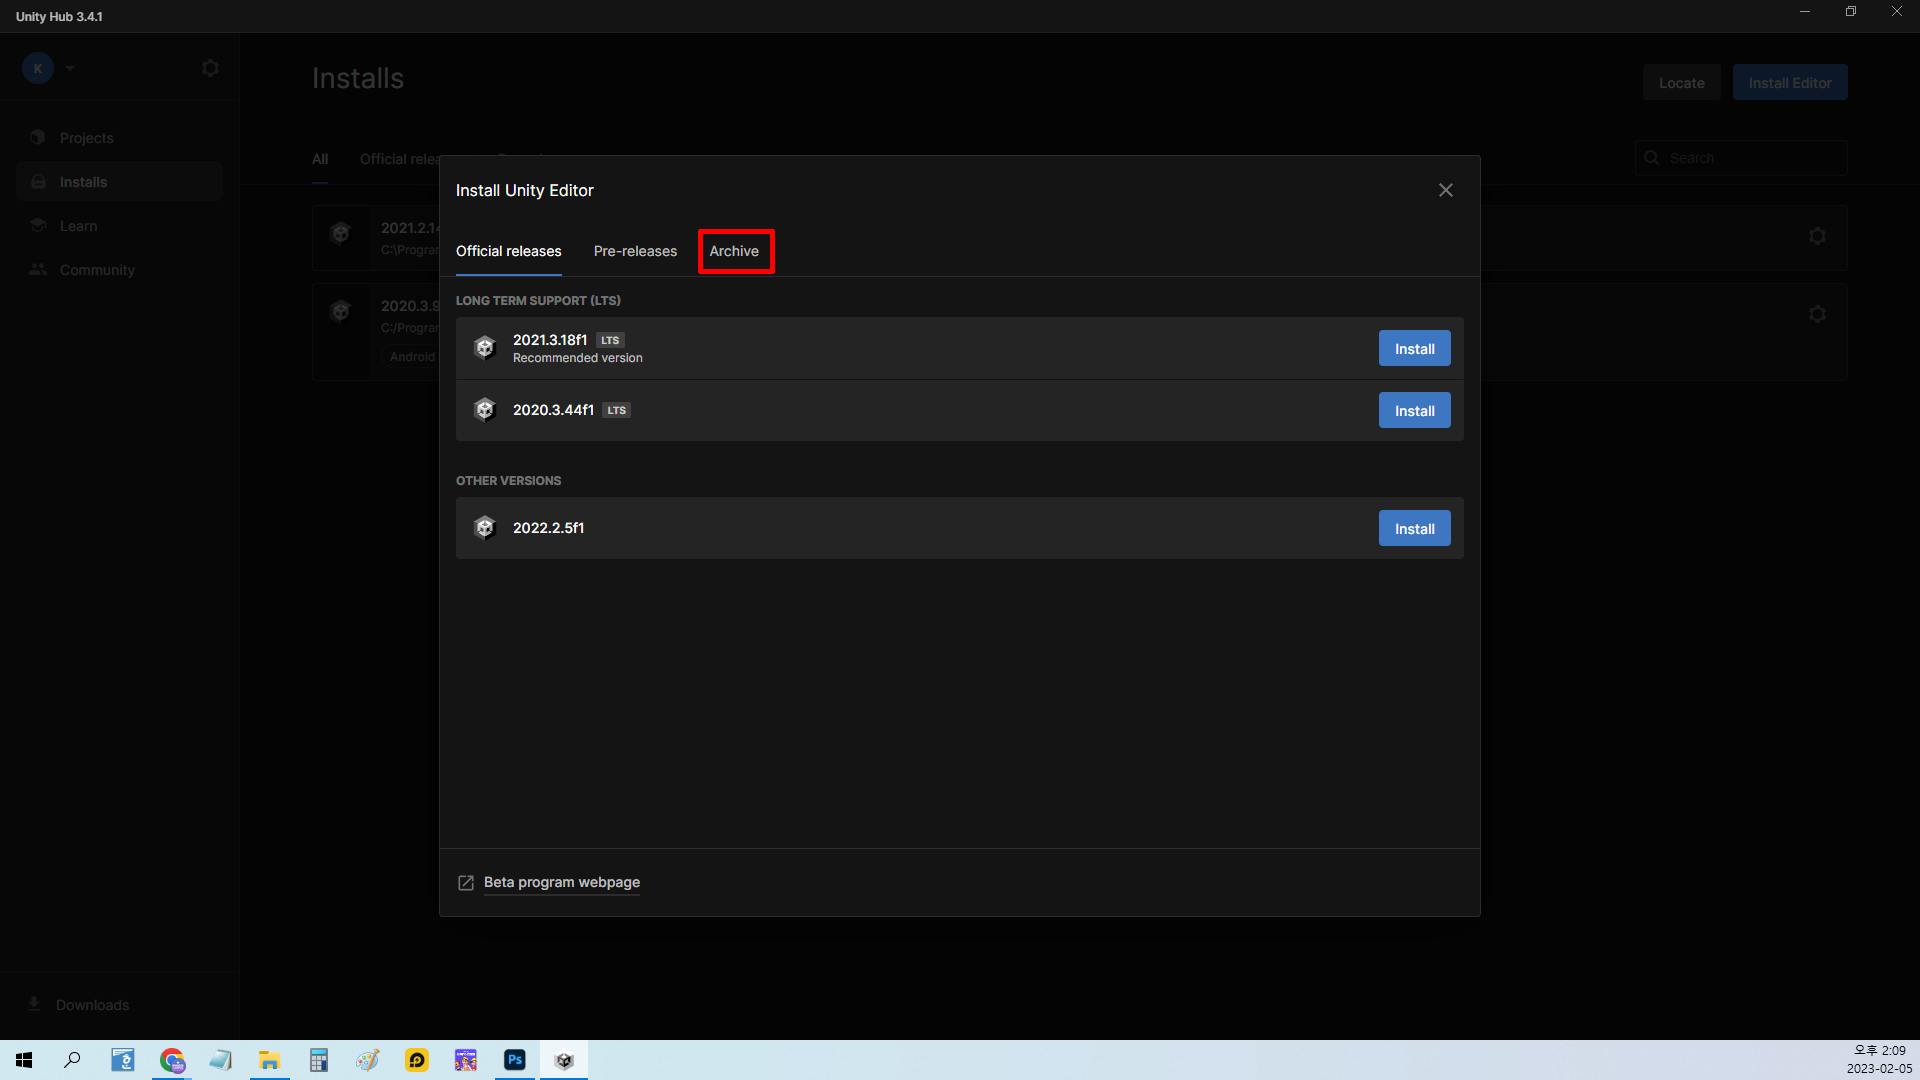This screenshot has width=1920, height=1080.
Task: Install Unity 2020.3.44f1 LTS
Action: (x=1414, y=411)
